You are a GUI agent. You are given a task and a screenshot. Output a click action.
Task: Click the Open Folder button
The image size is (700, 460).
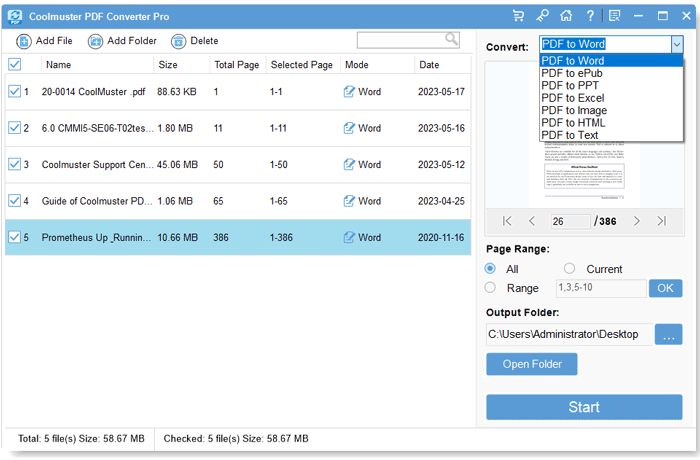click(532, 364)
